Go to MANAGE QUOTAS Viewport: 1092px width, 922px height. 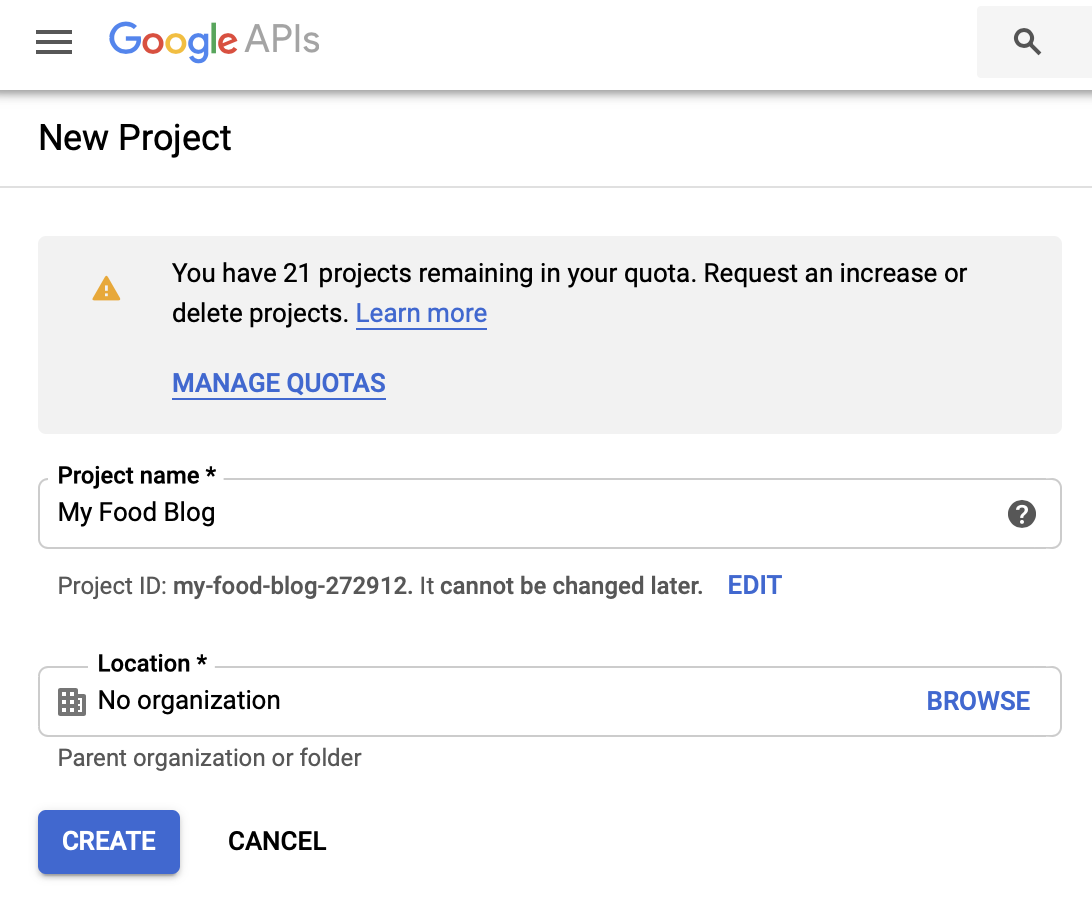[279, 383]
